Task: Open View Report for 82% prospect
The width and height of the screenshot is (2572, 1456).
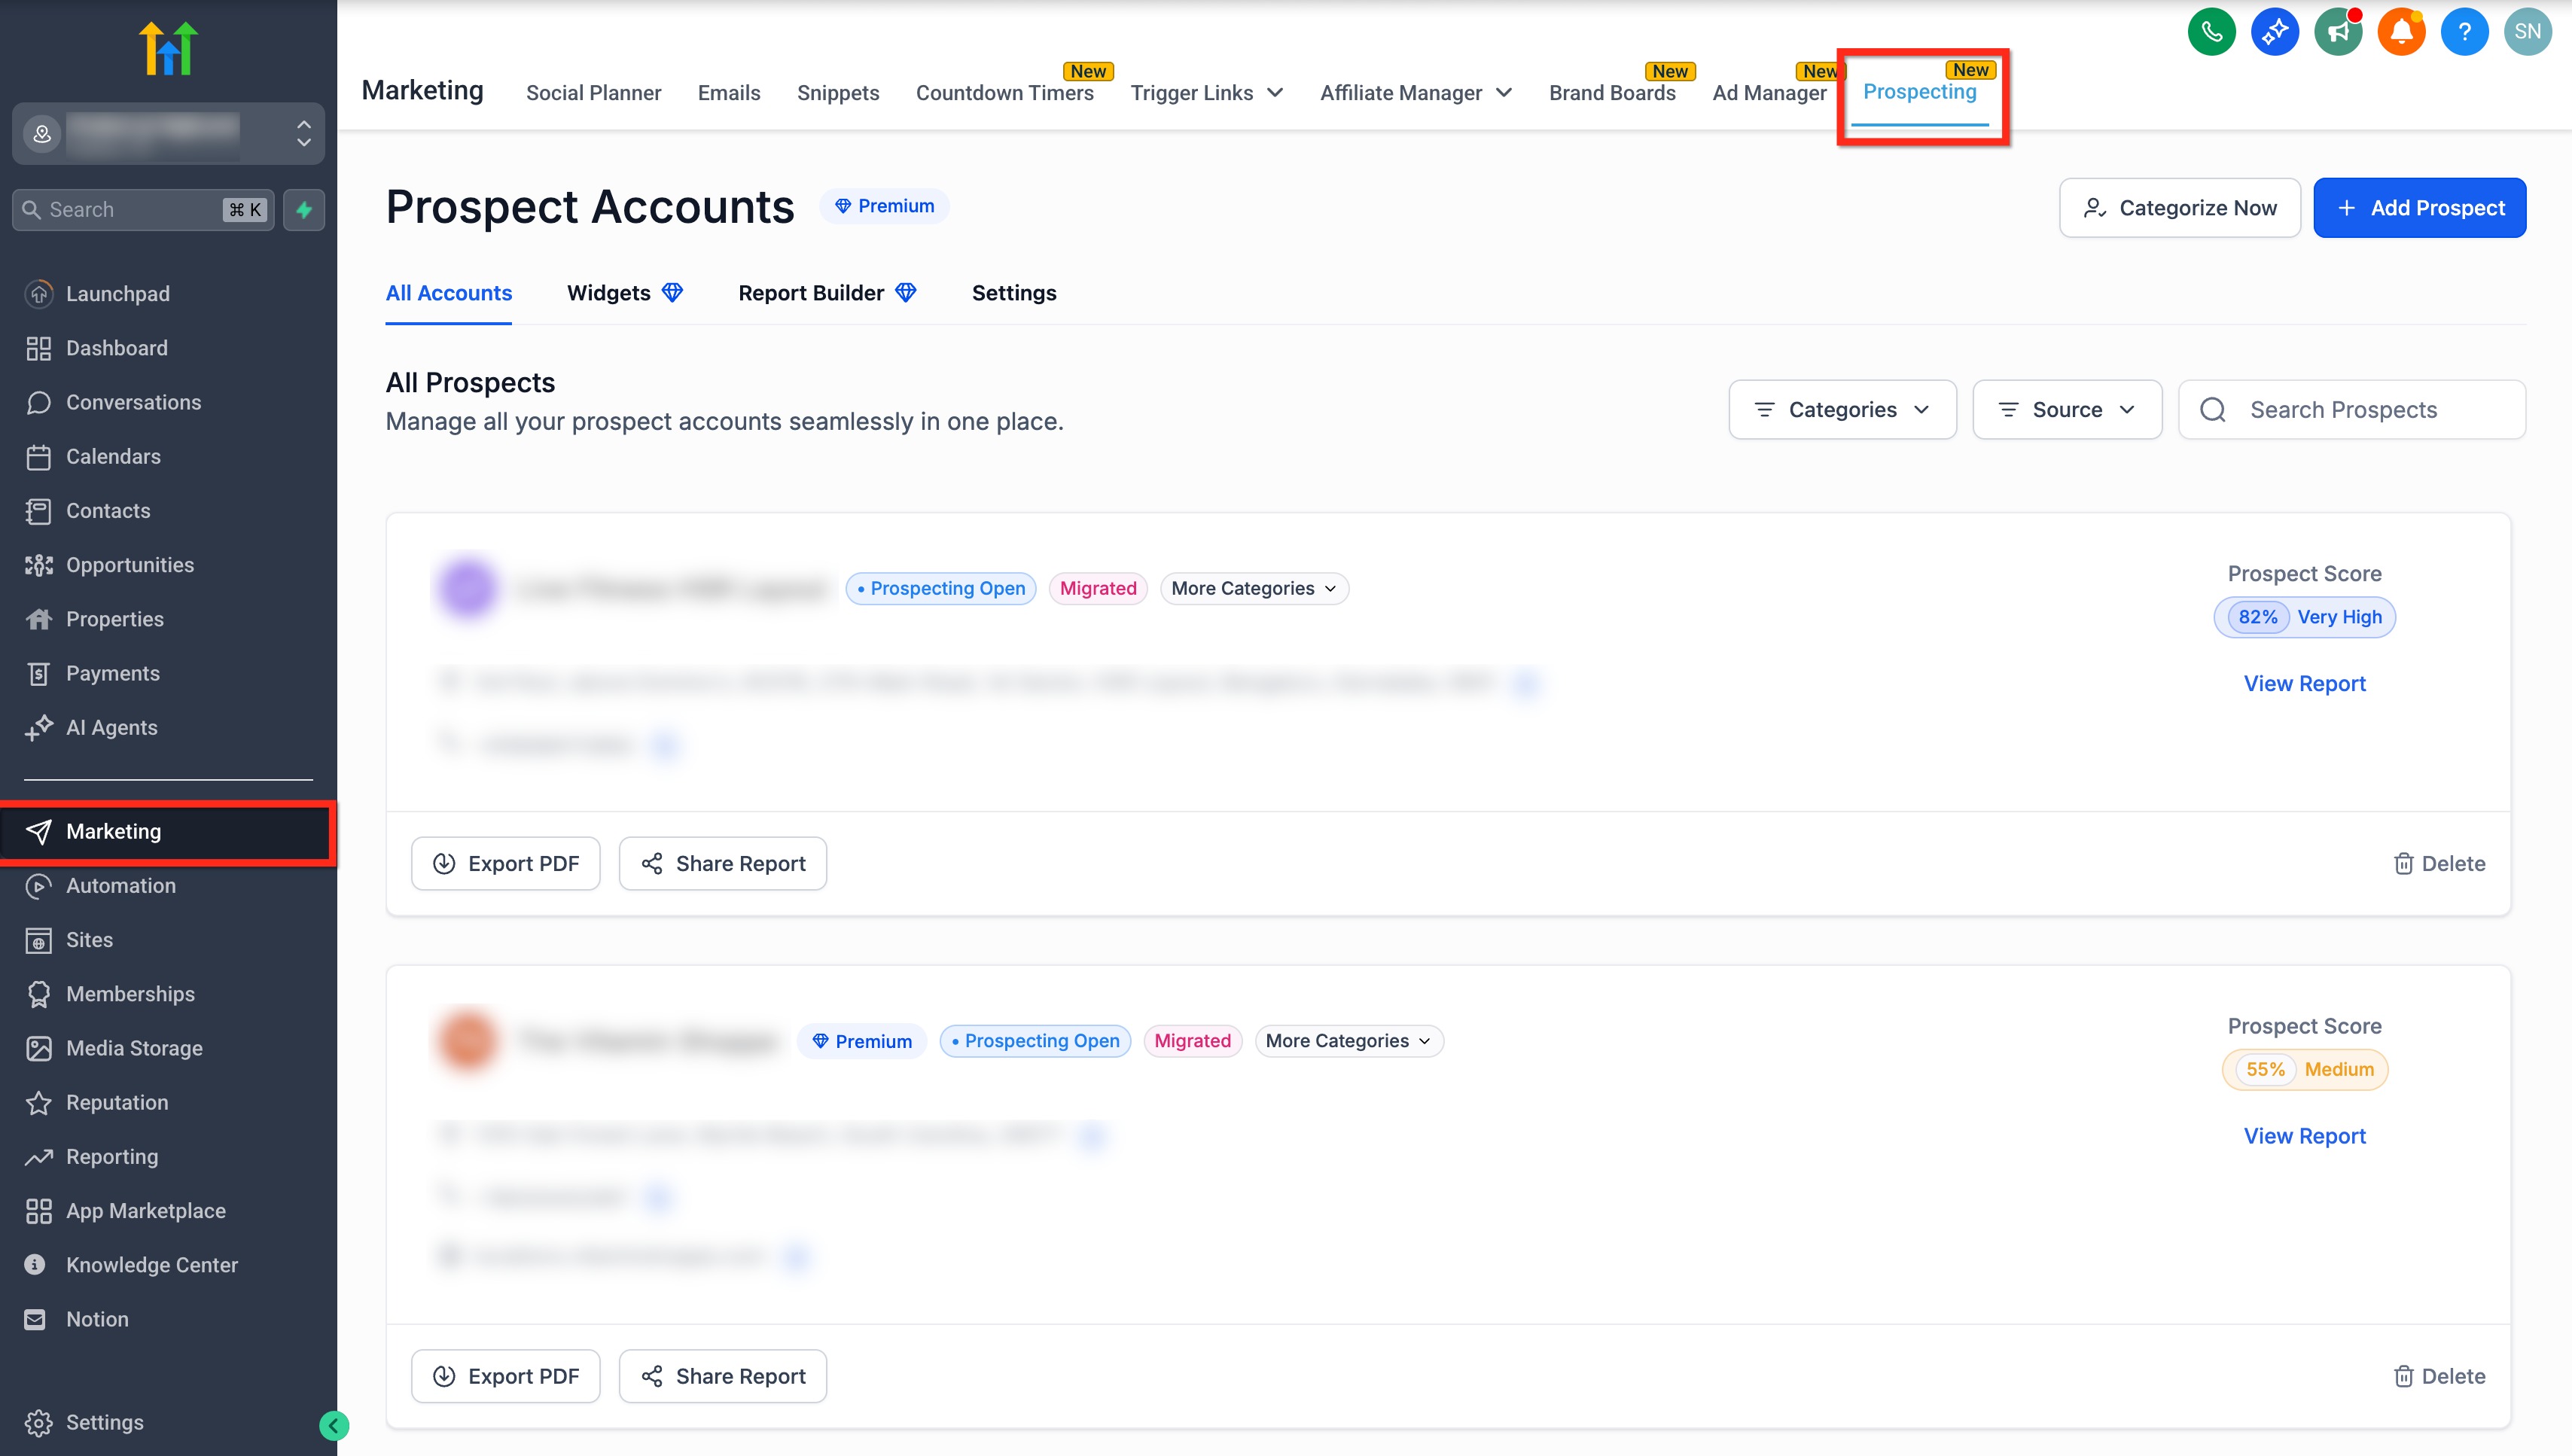Action: click(x=2304, y=683)
